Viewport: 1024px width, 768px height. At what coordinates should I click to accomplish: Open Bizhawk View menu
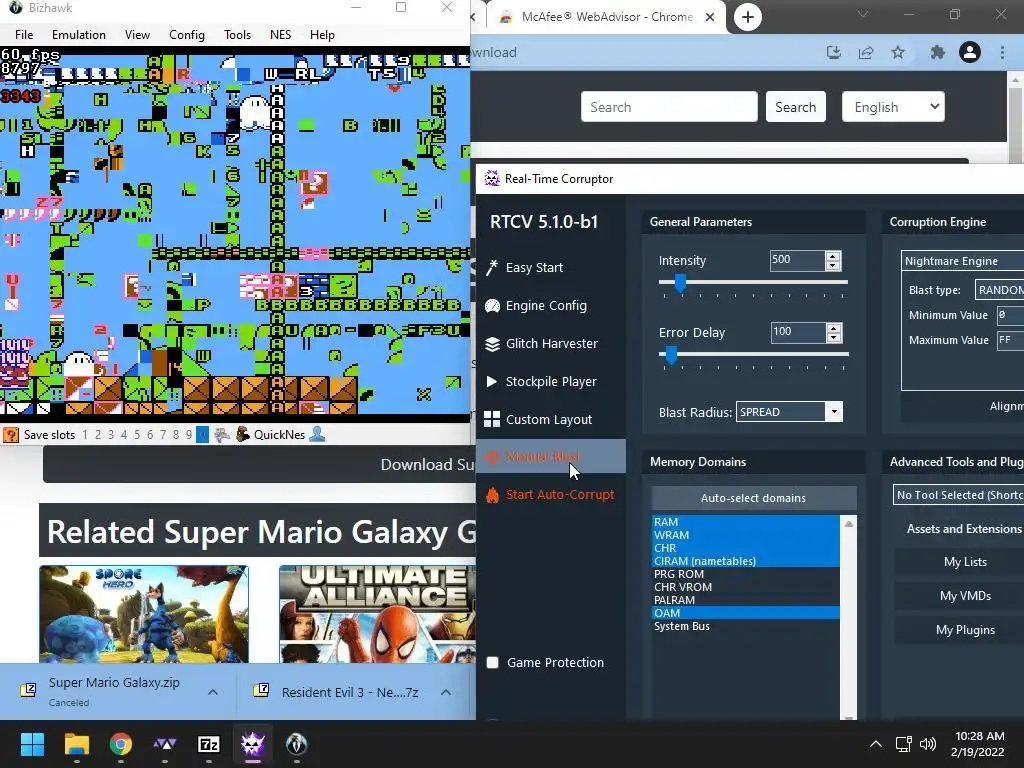coord(137,35)
